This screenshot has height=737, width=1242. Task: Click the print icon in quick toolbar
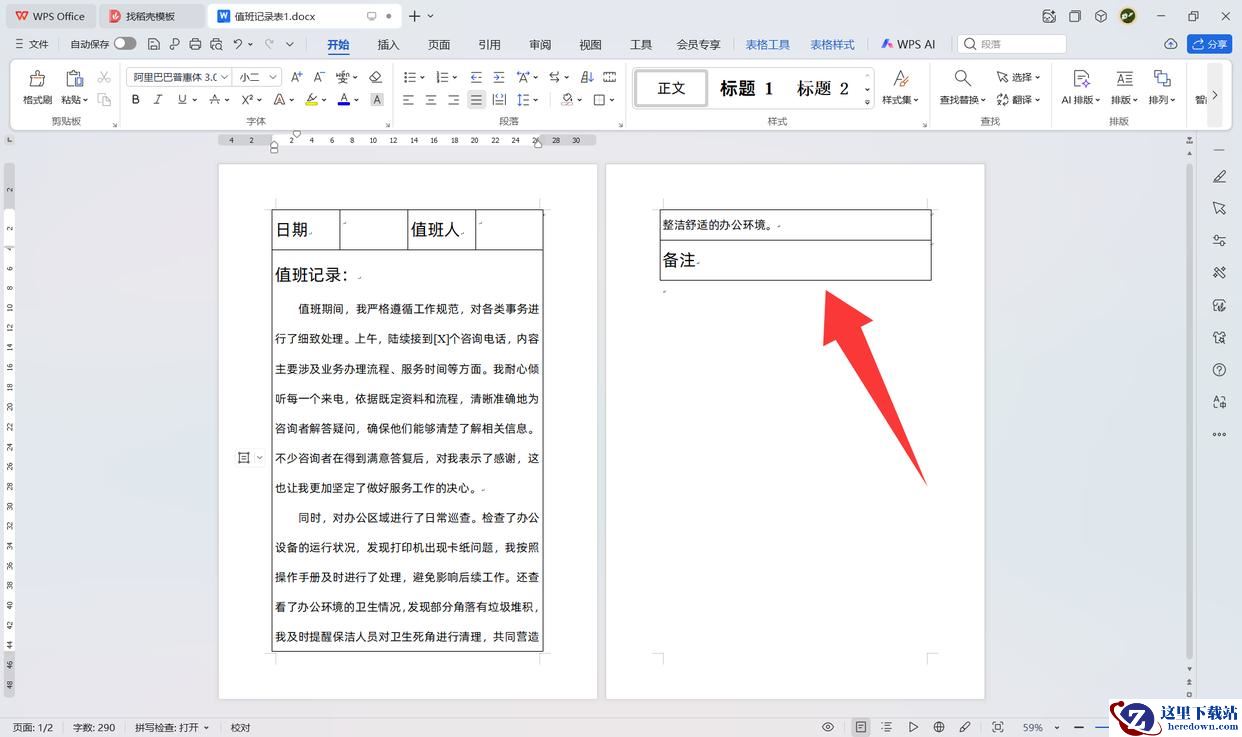[x=195, y=44]
